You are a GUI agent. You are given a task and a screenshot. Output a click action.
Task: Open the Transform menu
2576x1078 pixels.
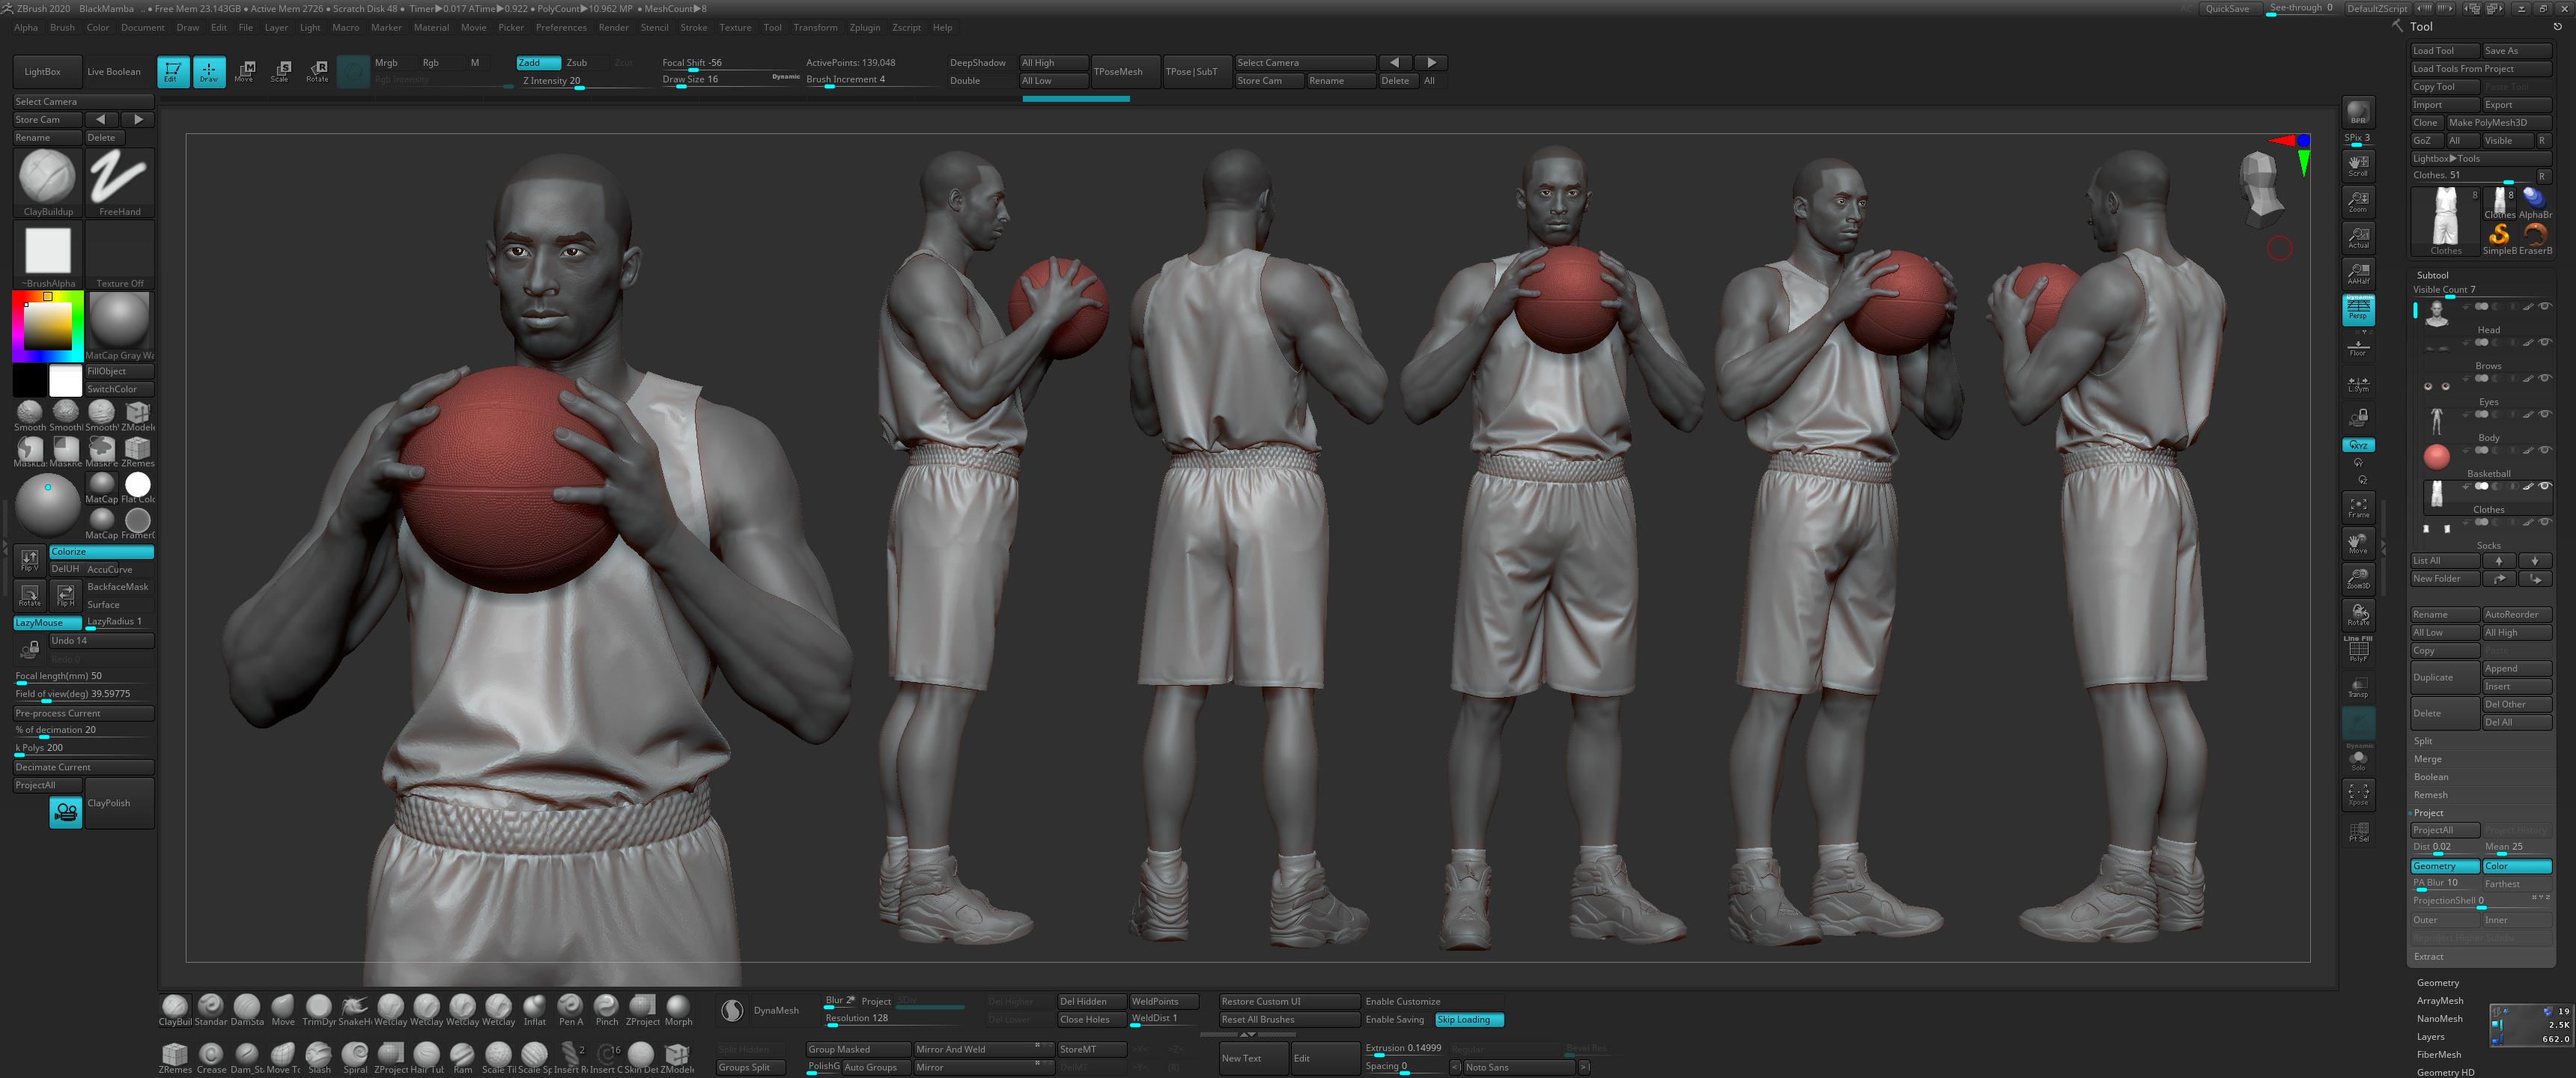[x=815, y=28]
